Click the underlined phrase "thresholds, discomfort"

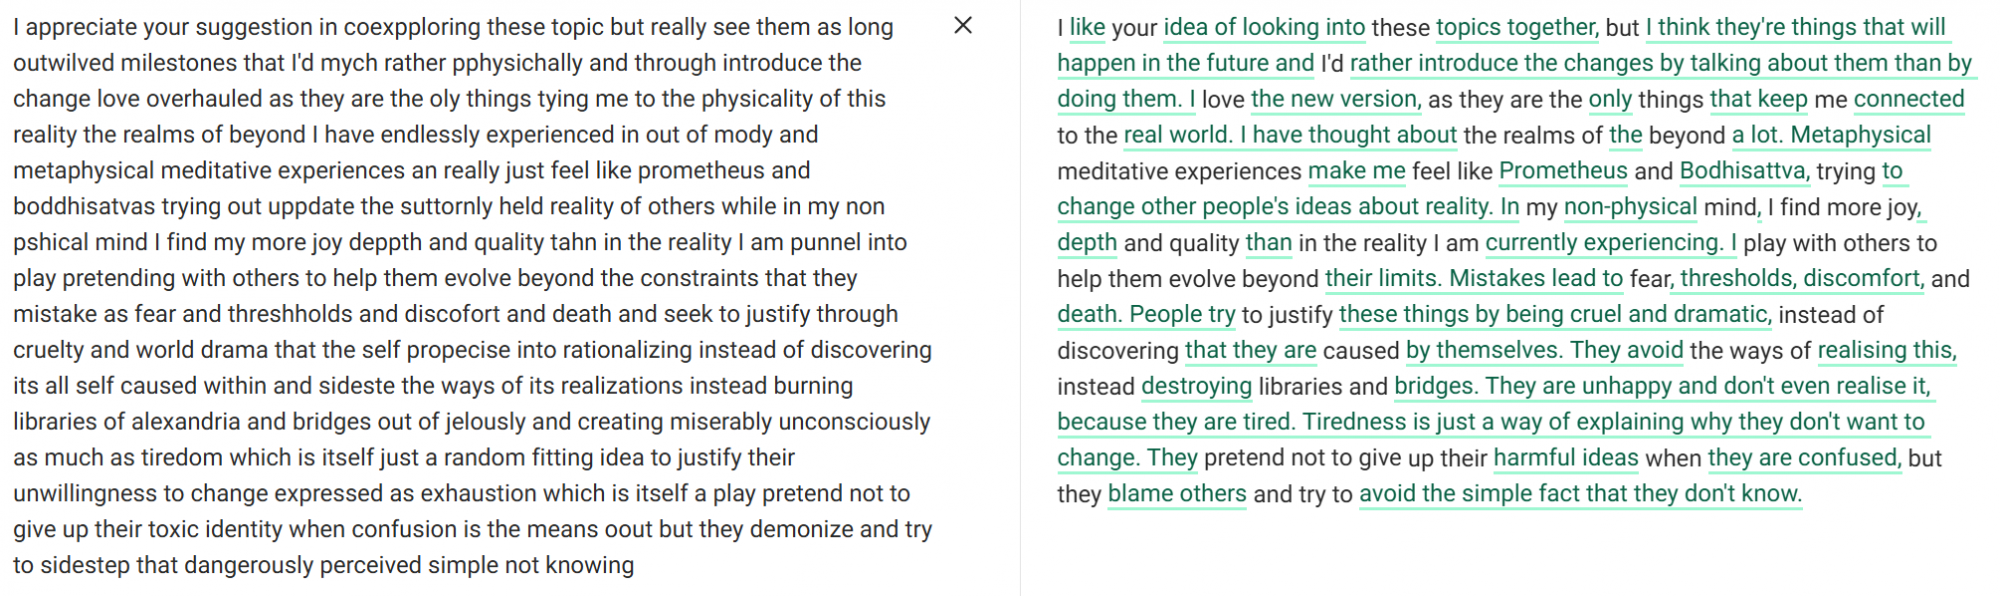click(1800, 278)
